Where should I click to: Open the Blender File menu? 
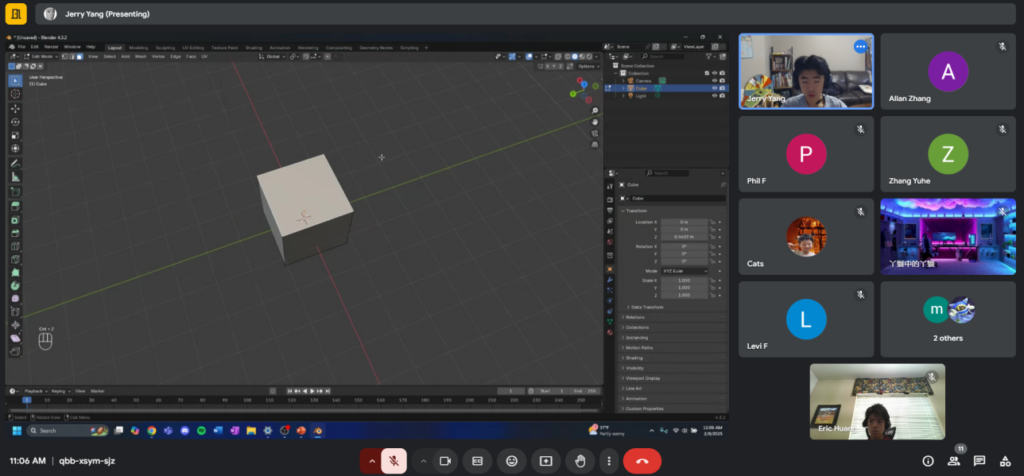point(22,47)
